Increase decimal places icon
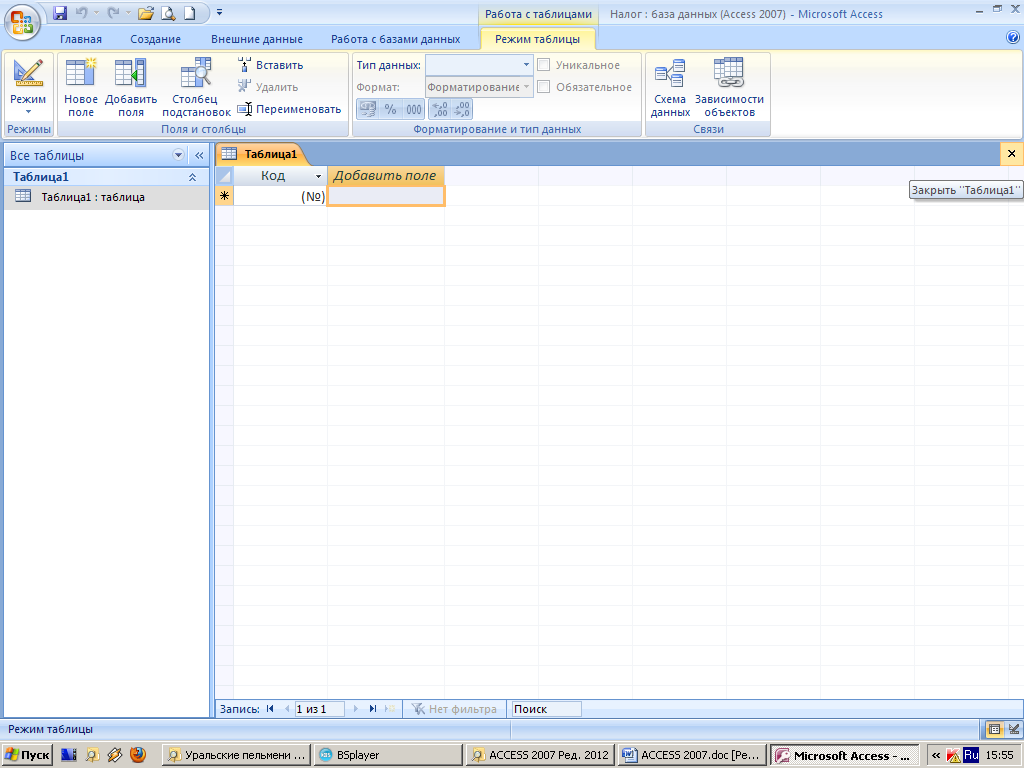 [x=440, y=109]
